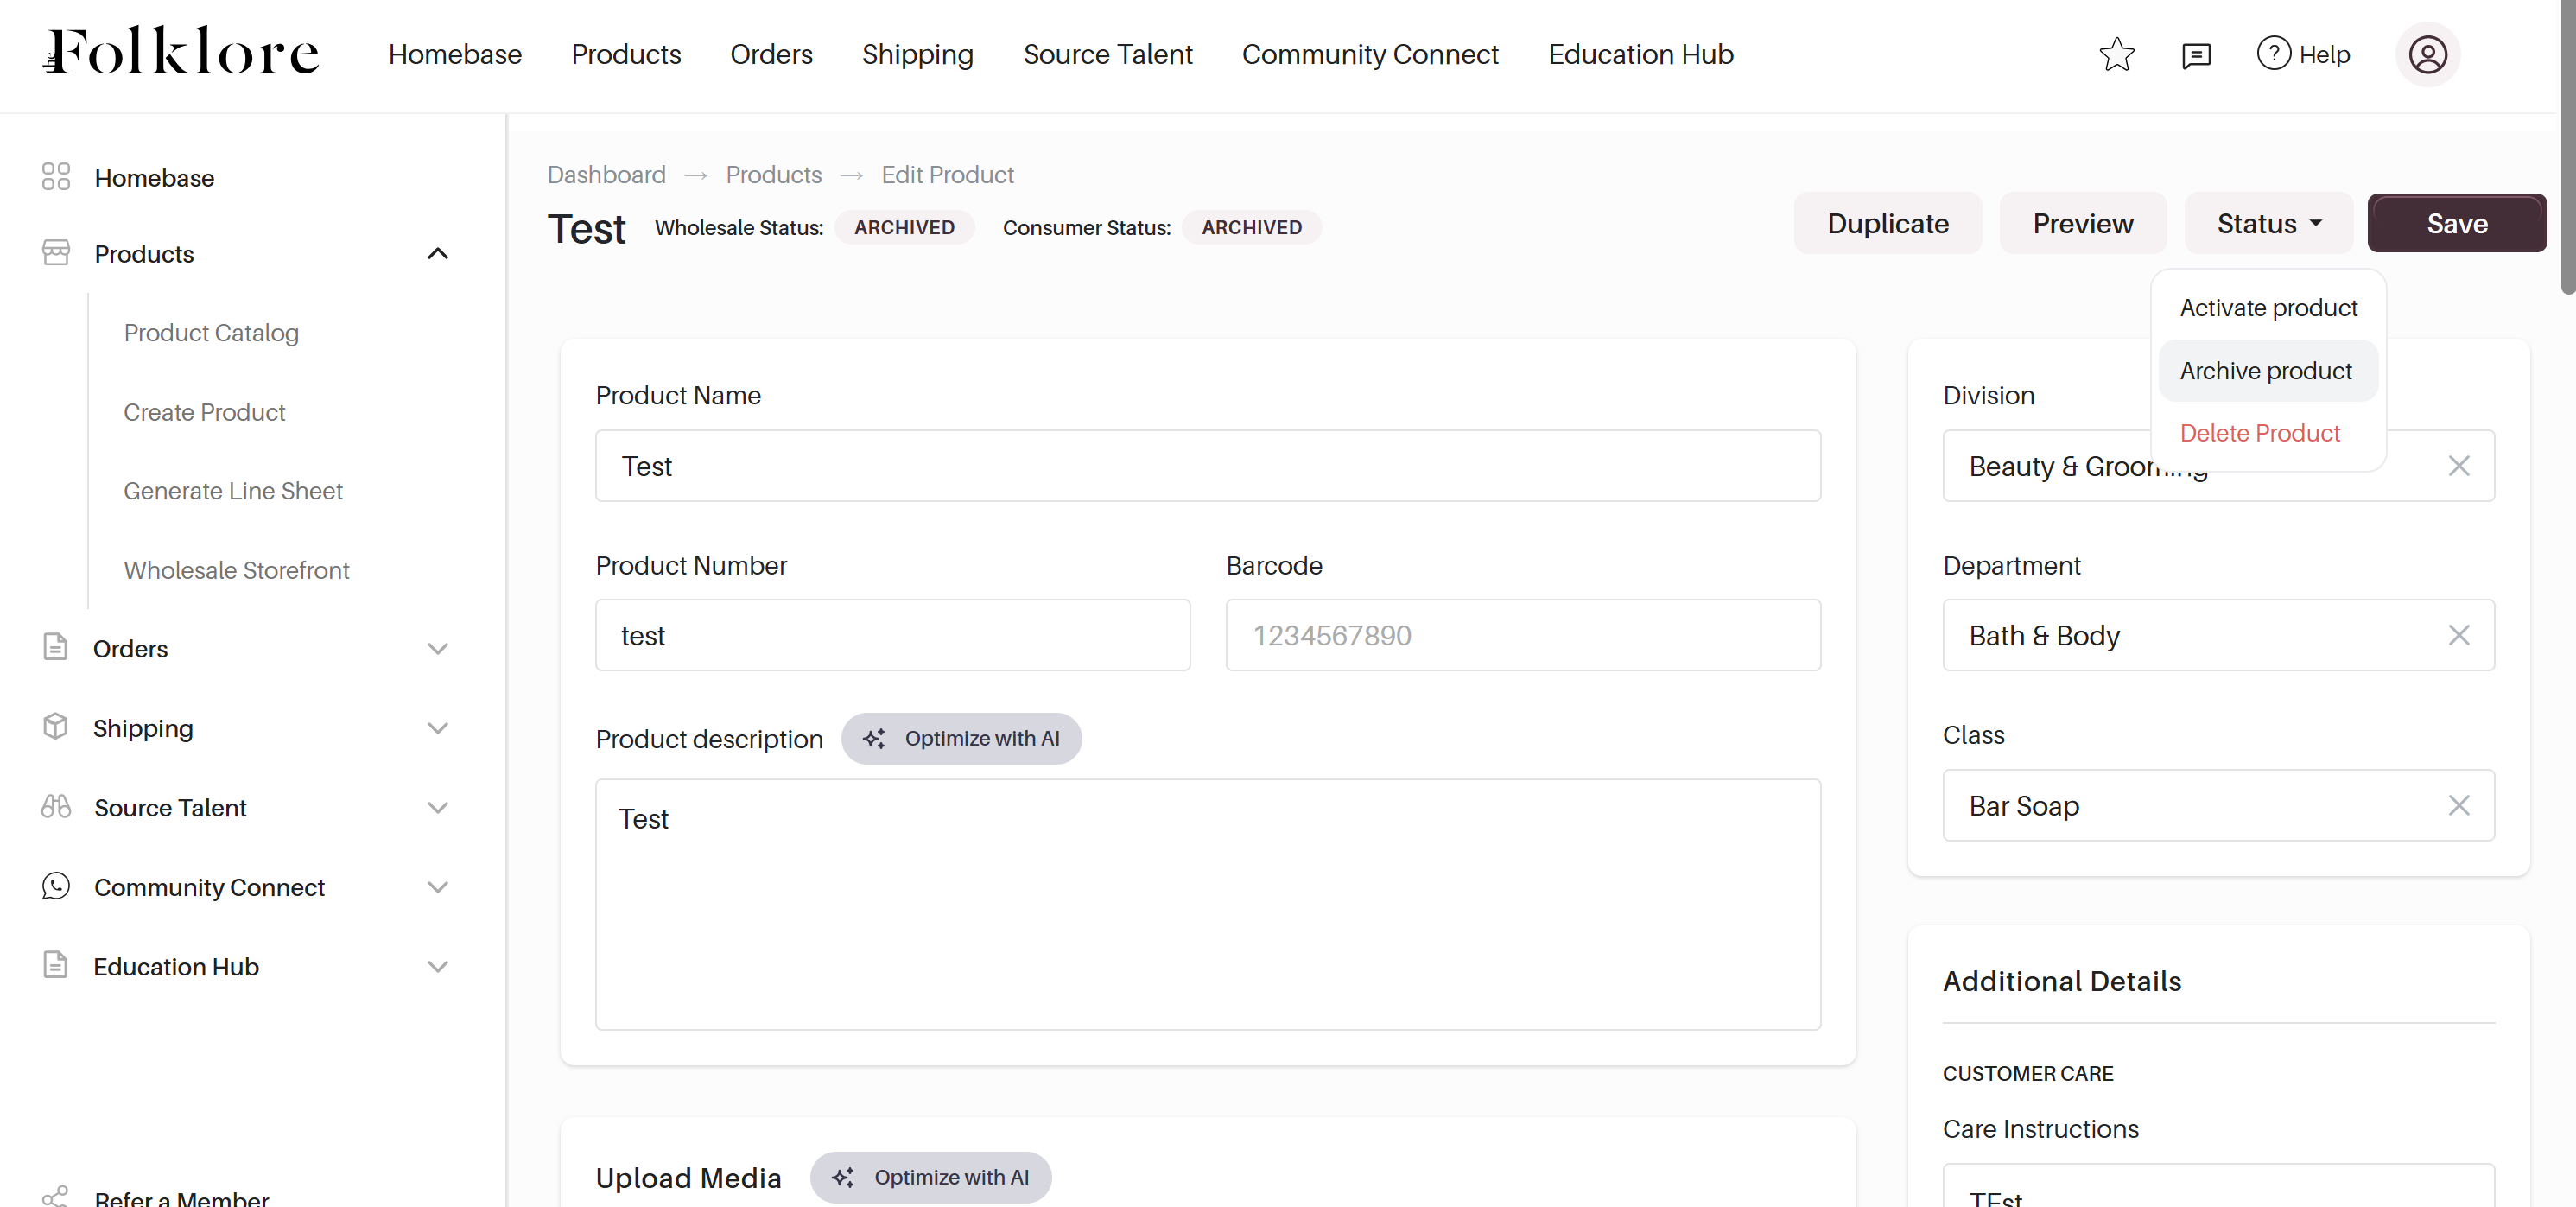The image size is (2576, 1207).
Task: Open Products in top navigation
Action: tap(626, 54)
